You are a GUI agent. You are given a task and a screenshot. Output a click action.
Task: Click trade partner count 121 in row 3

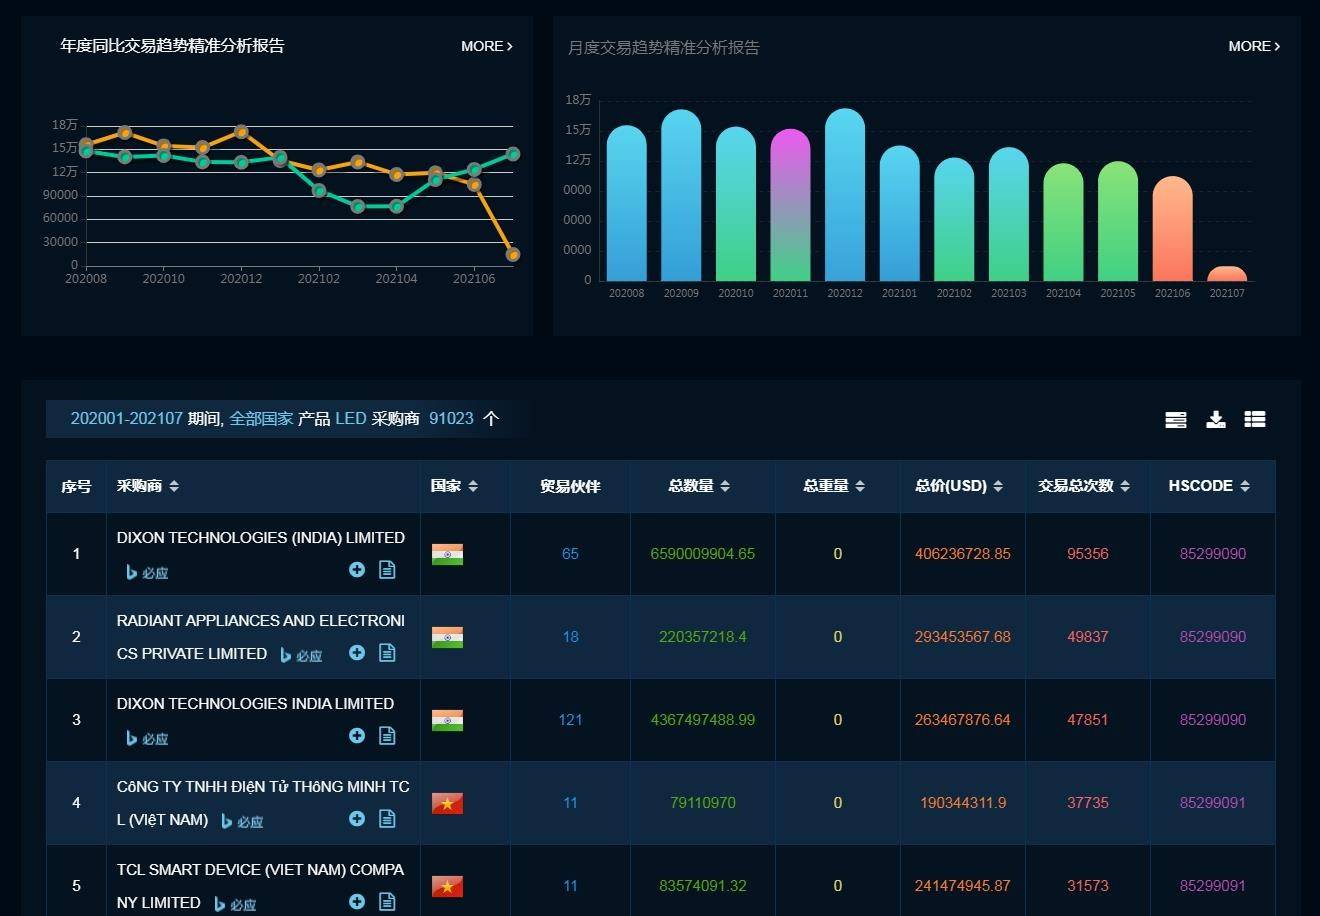(570, 720)
